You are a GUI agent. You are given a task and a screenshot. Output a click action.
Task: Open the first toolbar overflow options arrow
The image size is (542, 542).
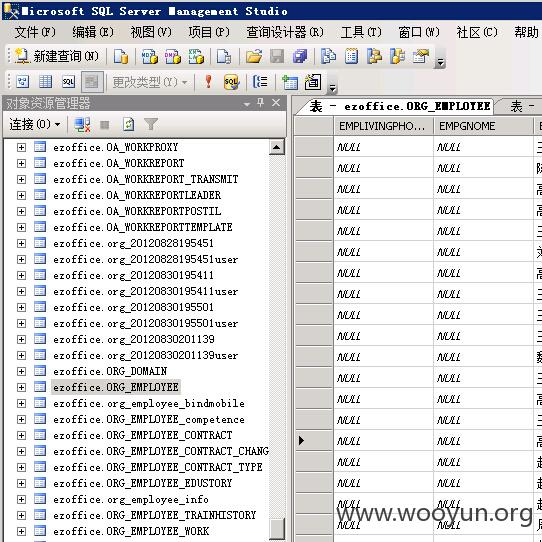[x=440, y=62]
